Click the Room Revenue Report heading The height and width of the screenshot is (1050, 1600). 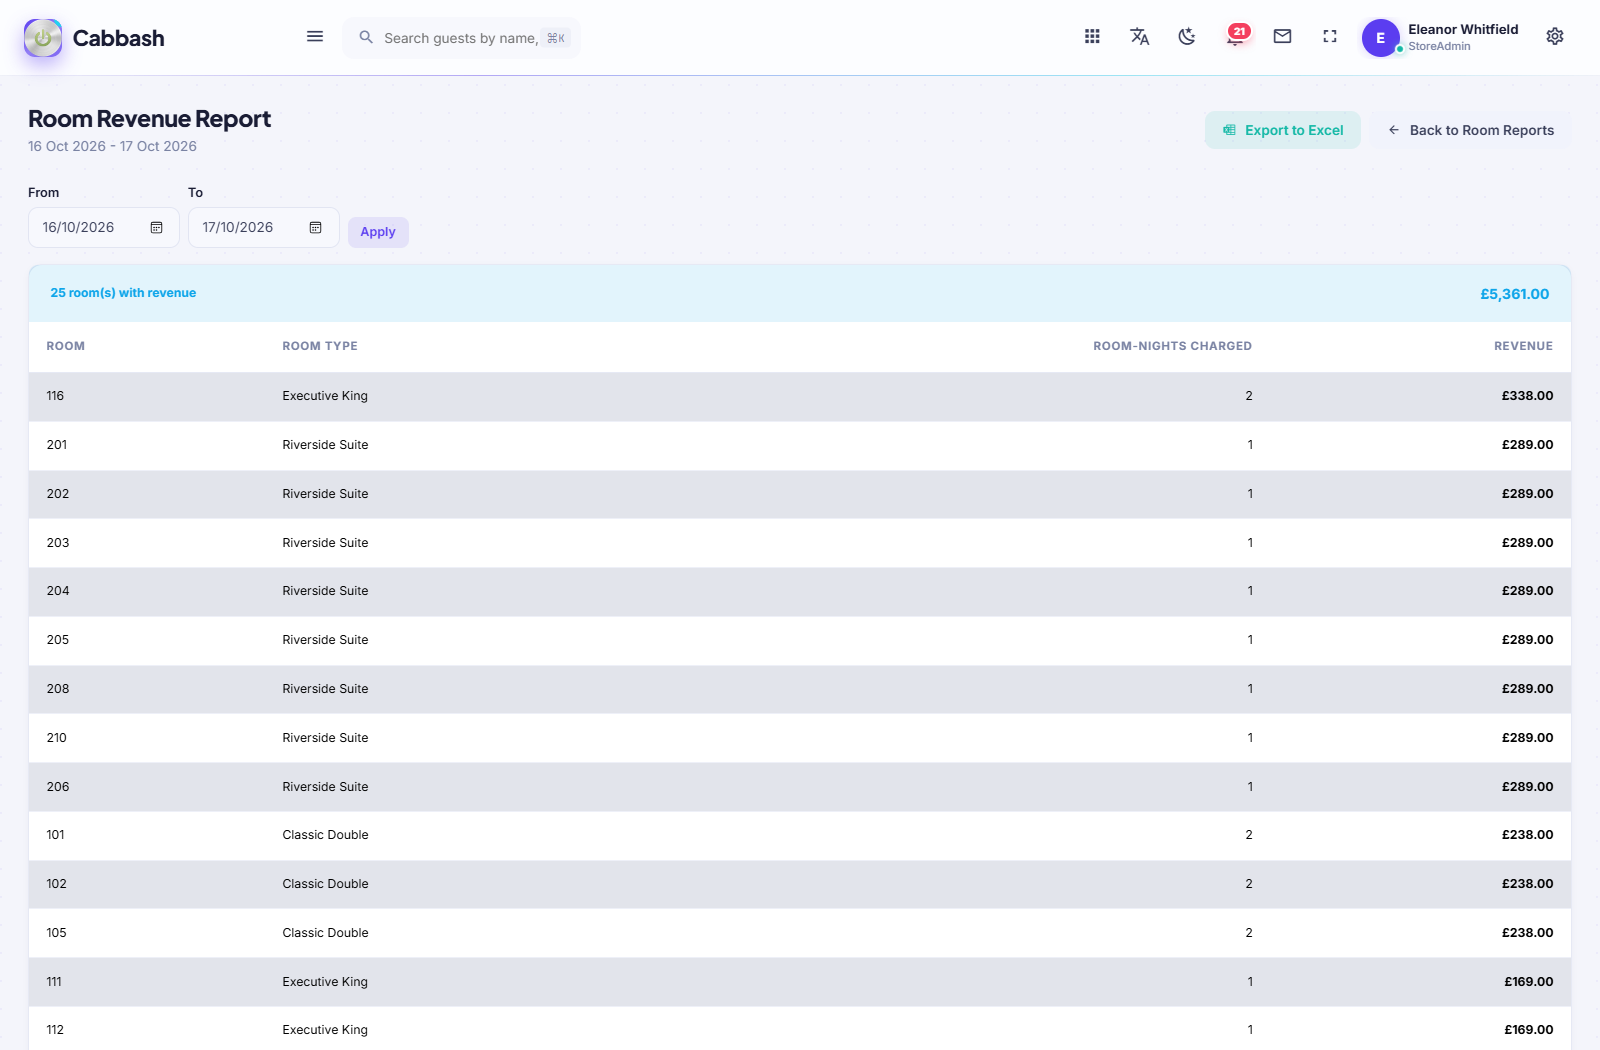pos(149,119)
